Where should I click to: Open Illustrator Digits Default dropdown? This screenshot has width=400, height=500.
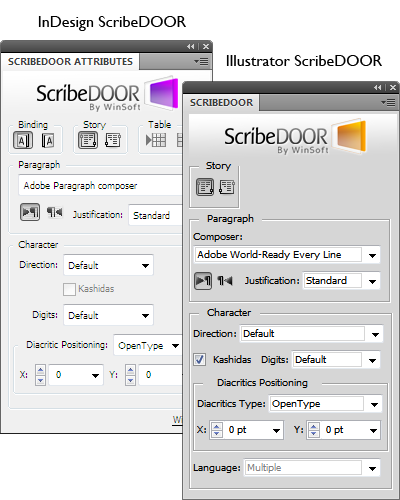pyautogui.click(x=336, y=360)
